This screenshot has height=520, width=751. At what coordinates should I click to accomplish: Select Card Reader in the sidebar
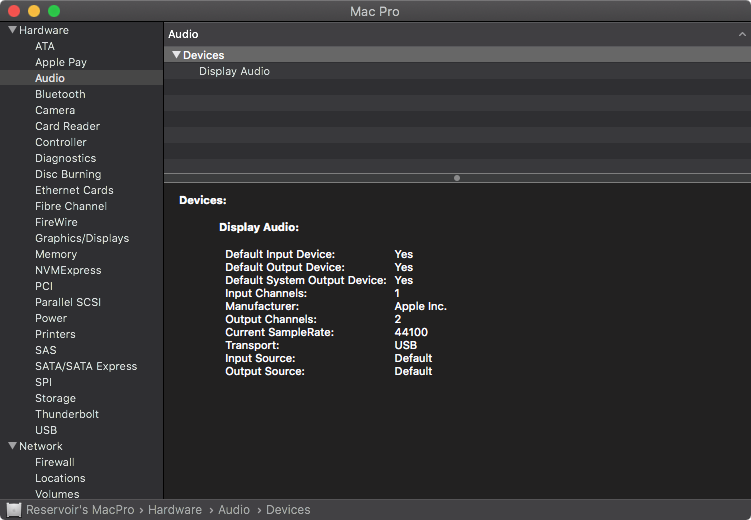coord(68,126)
